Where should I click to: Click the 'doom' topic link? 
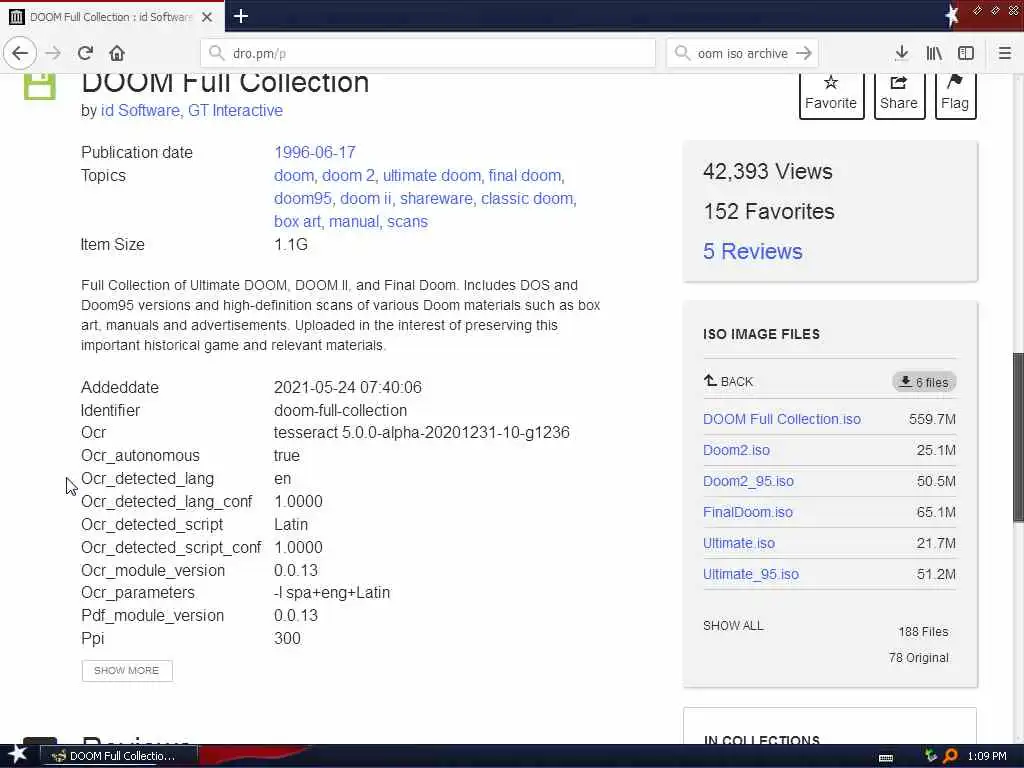[x=293, y=176]
